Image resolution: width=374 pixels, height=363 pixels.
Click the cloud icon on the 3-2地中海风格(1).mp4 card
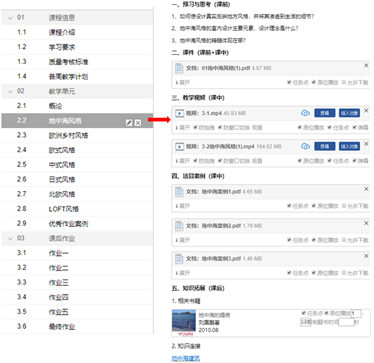pyautogui.click(x=305, y=146)
